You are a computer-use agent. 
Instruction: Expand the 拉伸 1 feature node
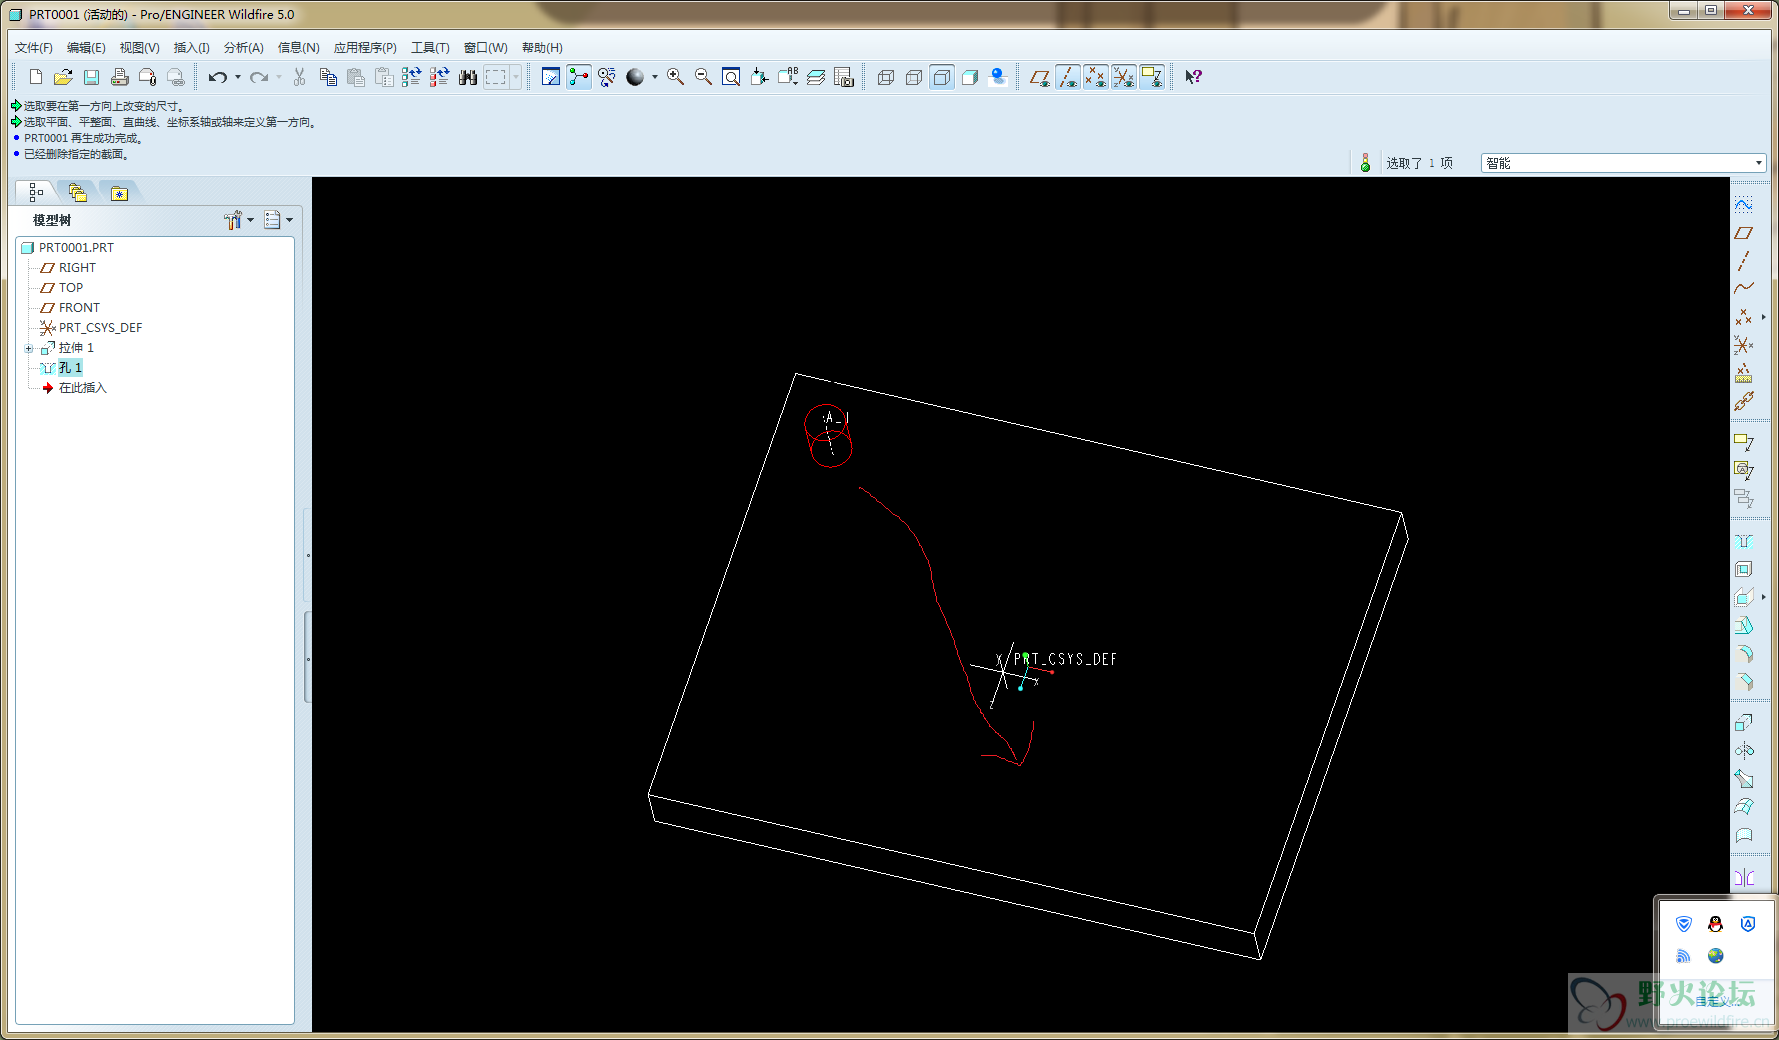coord(29,348)
